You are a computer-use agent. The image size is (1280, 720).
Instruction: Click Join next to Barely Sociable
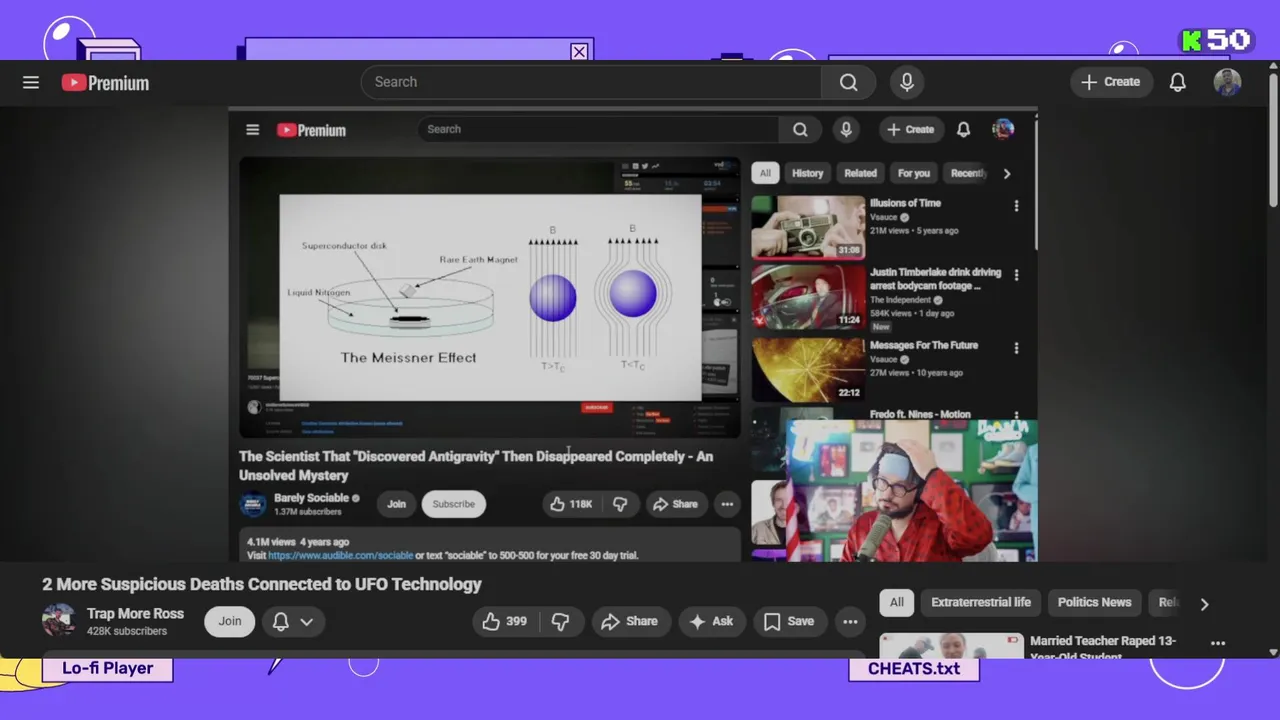coord(396,504)
